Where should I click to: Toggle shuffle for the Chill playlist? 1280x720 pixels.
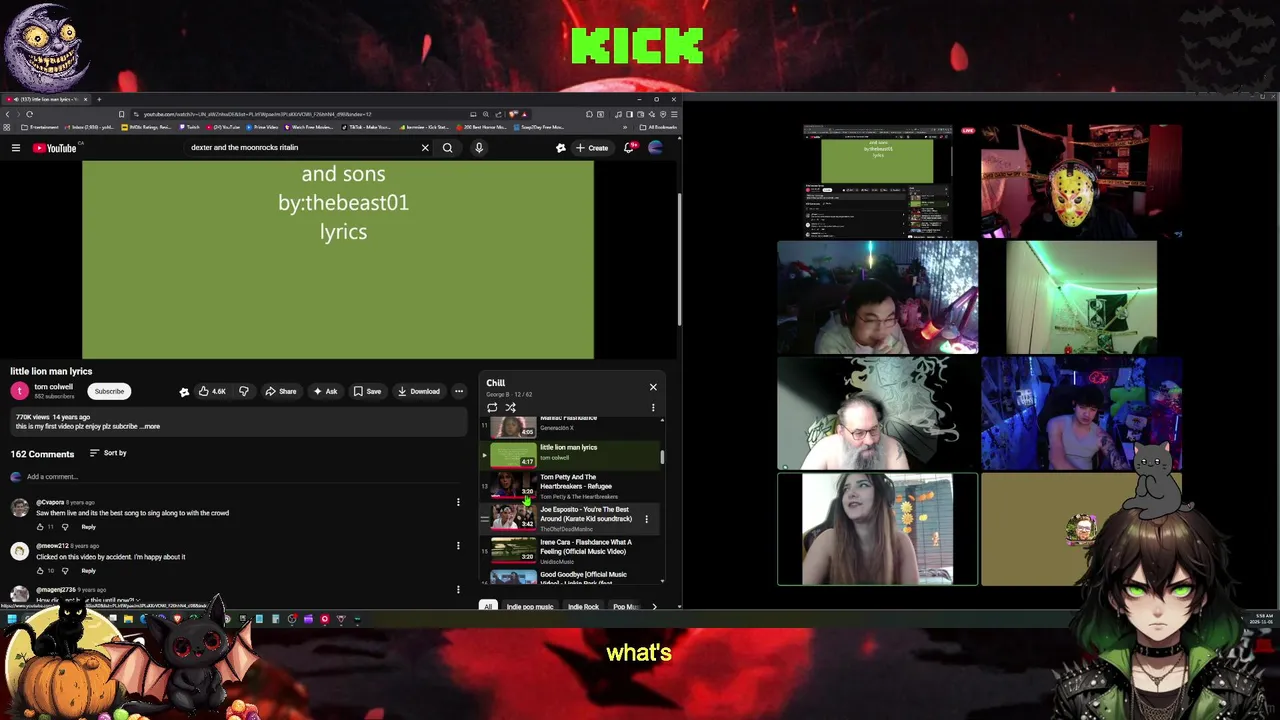tap(510, 408)
